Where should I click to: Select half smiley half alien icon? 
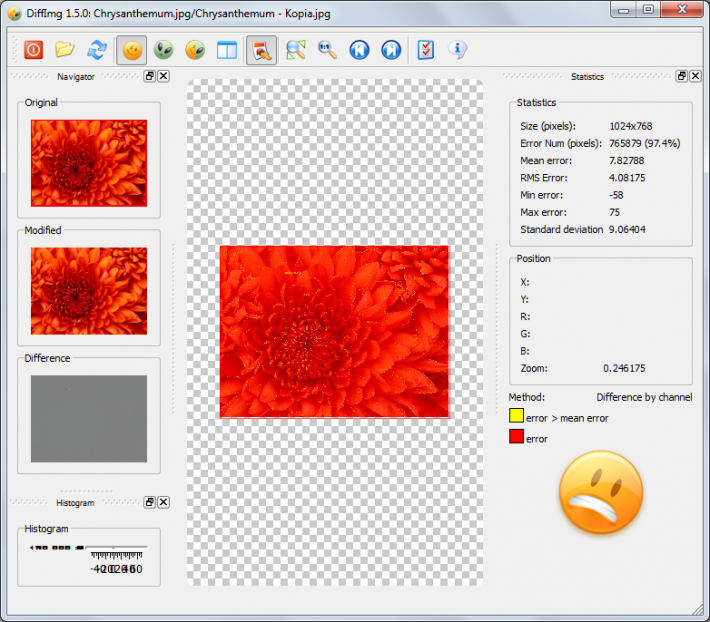(x=195, y=50)
